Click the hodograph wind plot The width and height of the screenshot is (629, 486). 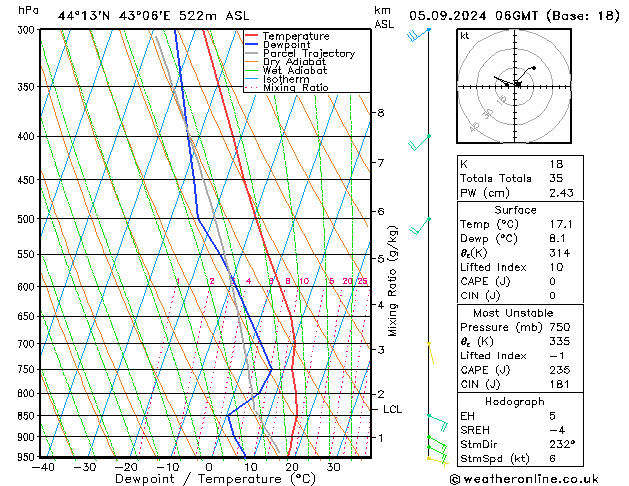click(x=514, y=86)
